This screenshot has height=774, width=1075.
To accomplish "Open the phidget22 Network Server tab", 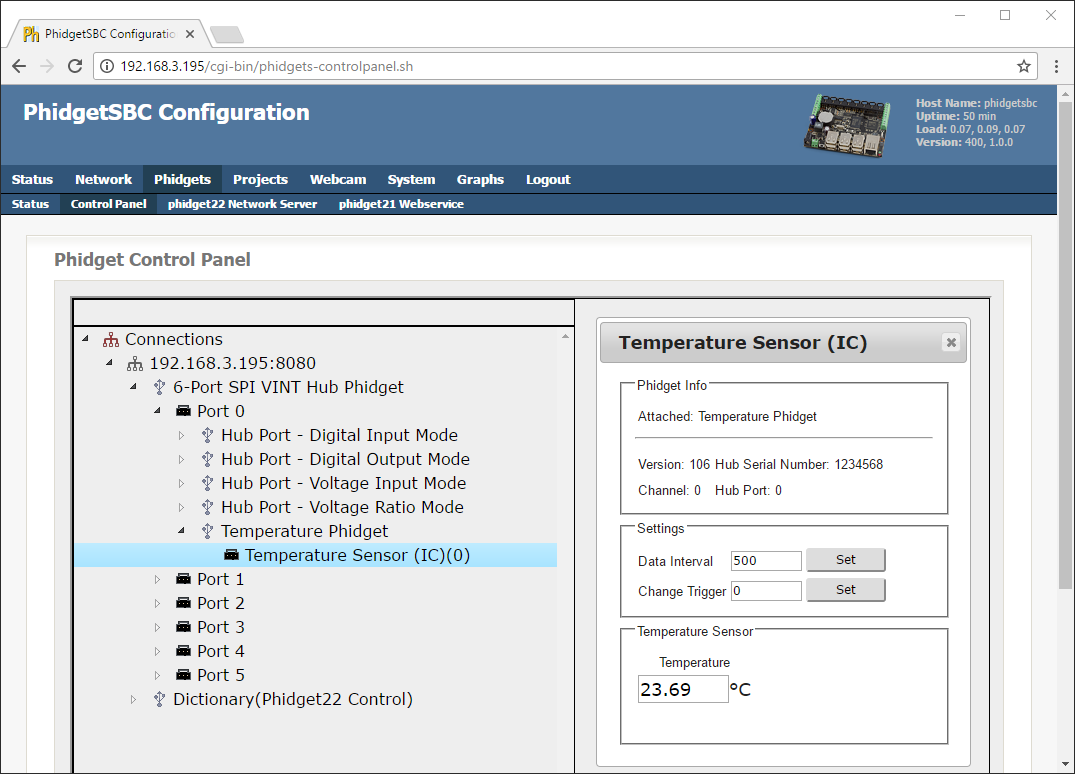I will pyautogui.click(x=243, y=204).
